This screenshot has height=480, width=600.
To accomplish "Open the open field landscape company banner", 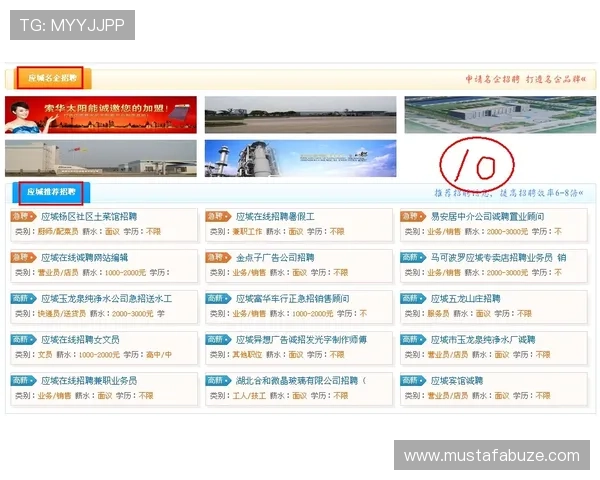I will coord(300,115).
